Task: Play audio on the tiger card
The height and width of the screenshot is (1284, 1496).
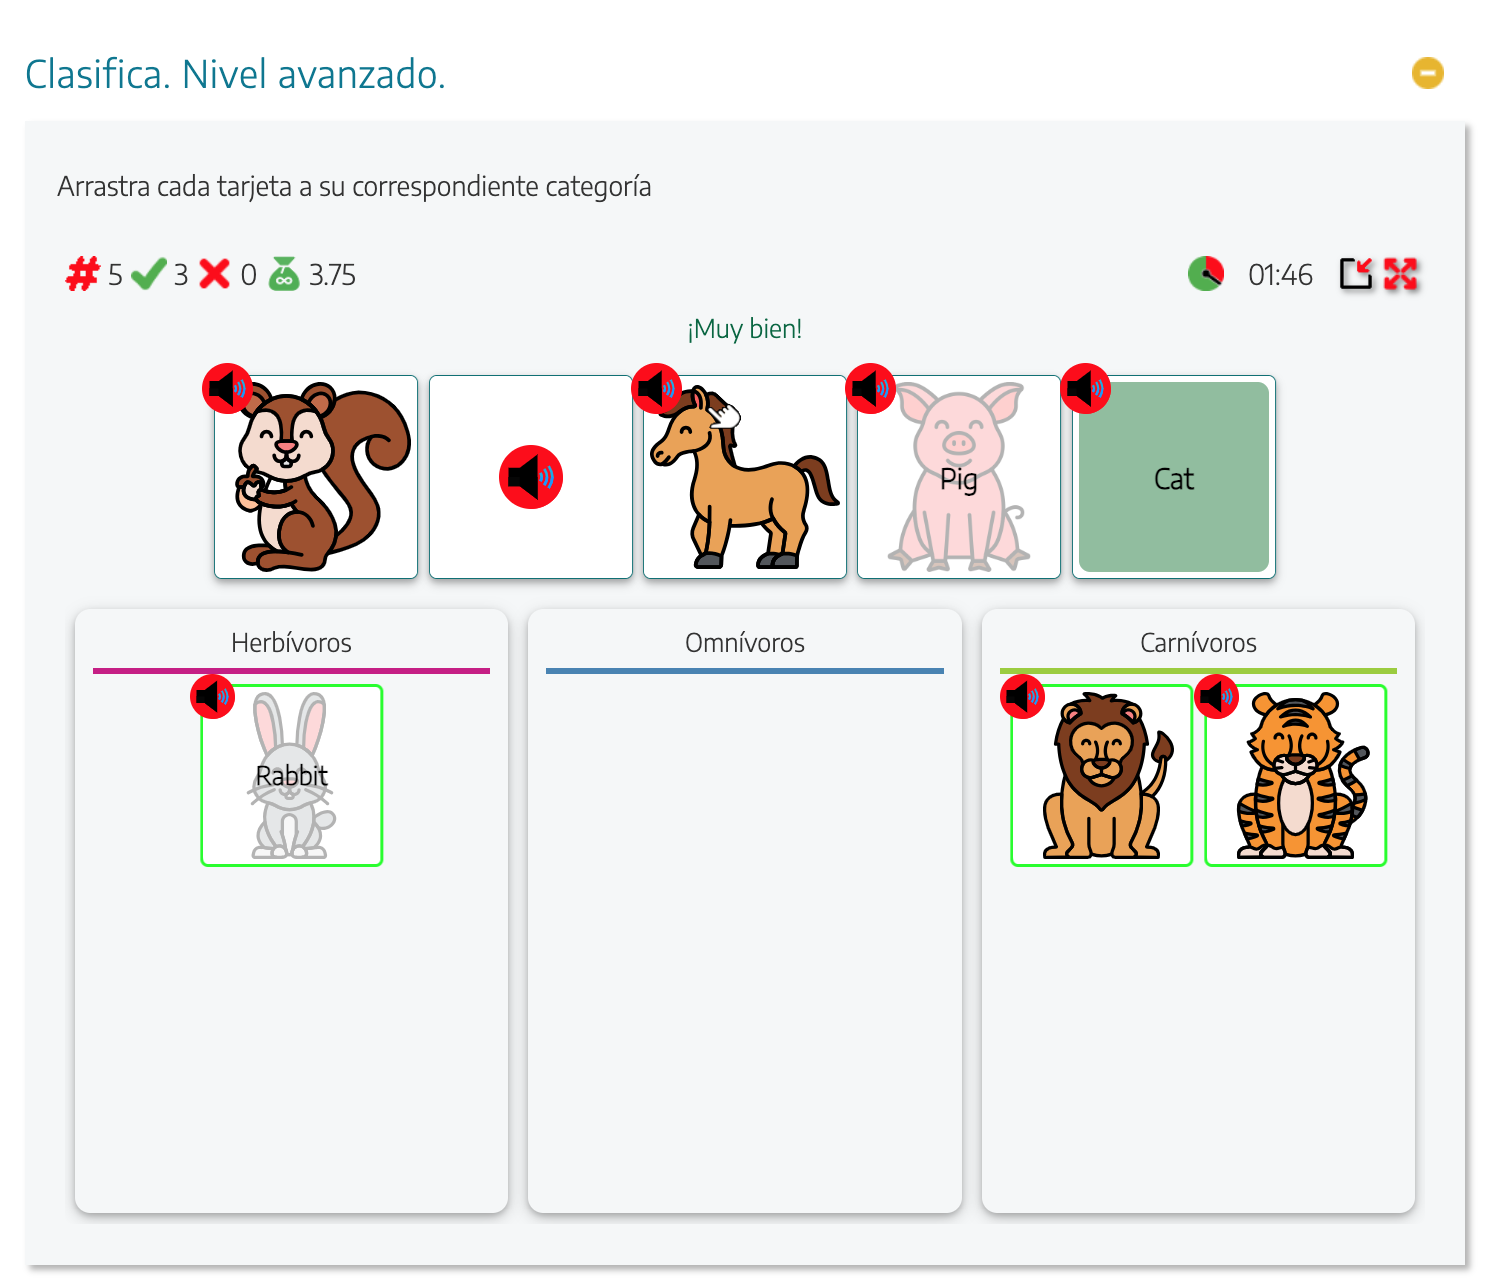Action: (1219, 697)
